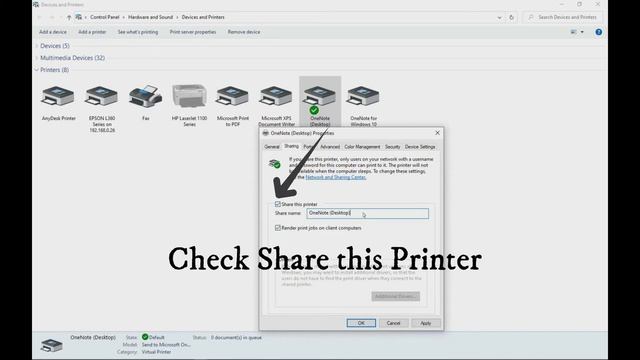Viewport: 640px width, 360px height.
Task: Select the EPSON L380 Series printer
Action: point(102,96)
